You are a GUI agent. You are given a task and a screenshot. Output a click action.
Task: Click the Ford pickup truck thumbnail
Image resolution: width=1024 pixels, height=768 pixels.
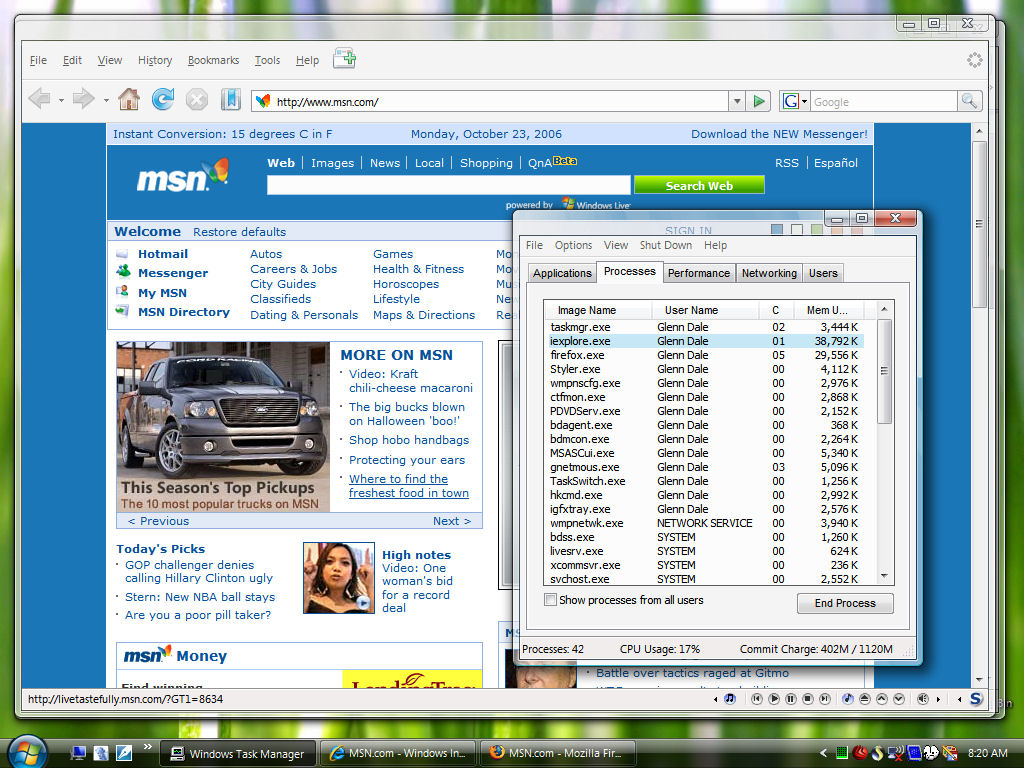point(223,426)
